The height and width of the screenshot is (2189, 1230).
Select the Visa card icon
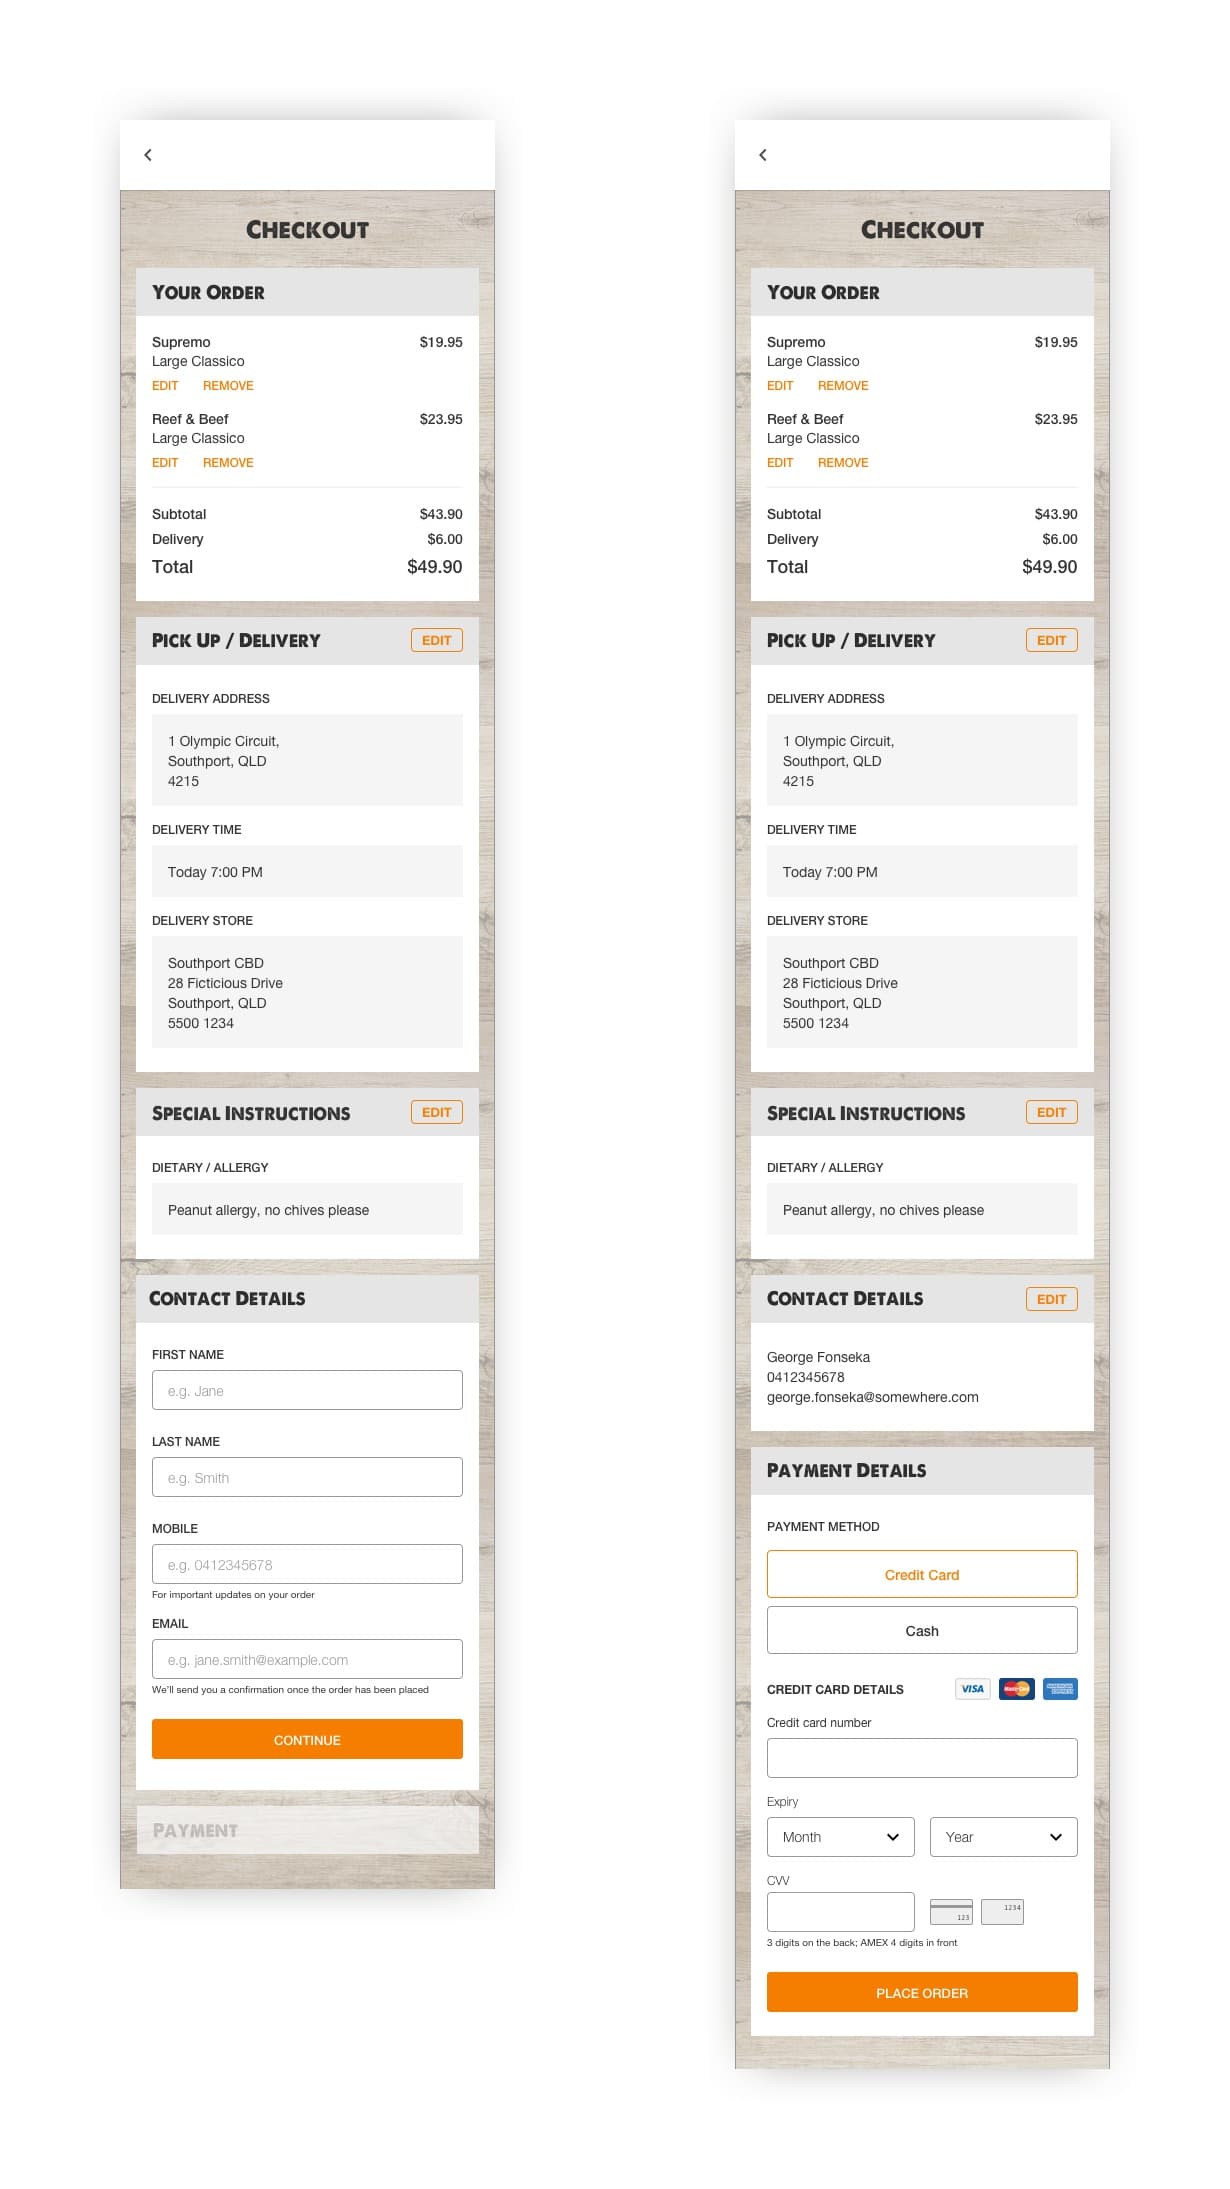[x=971, y=1689]
